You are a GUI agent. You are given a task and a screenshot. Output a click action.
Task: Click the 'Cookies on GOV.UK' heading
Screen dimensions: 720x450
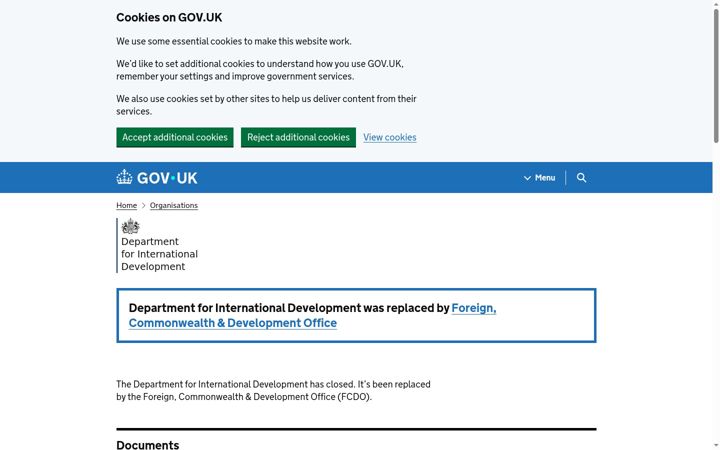click(x=169, y=17)
